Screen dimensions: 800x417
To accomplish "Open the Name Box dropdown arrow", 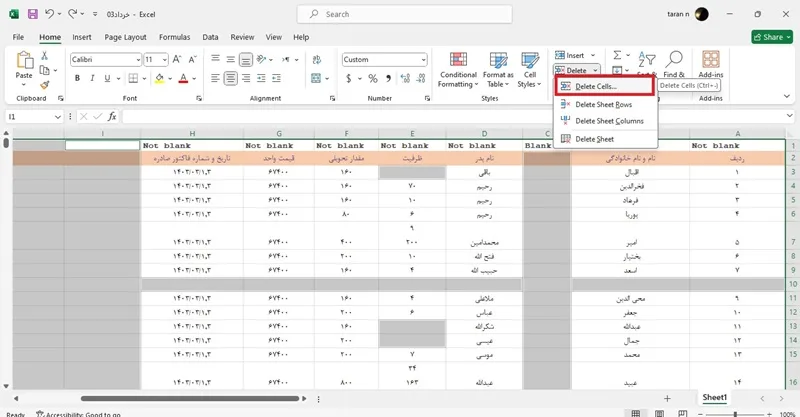I will (x=58, y=117).
